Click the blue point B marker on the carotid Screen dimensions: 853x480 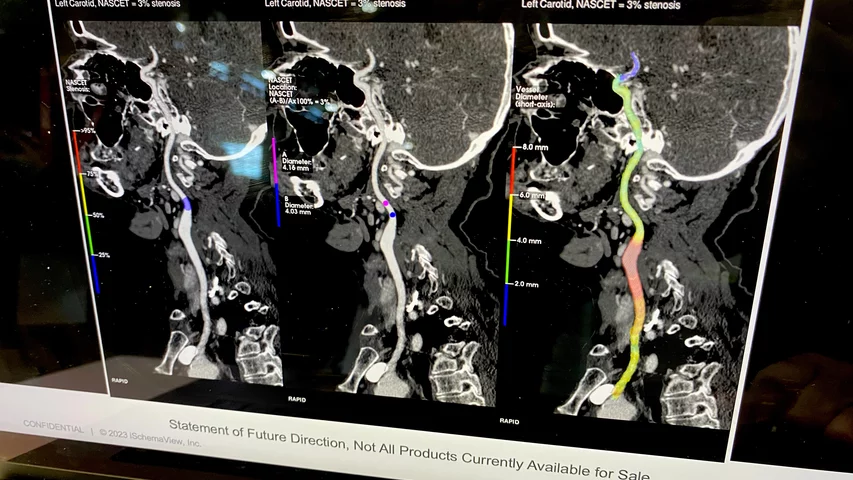[393, 216]
